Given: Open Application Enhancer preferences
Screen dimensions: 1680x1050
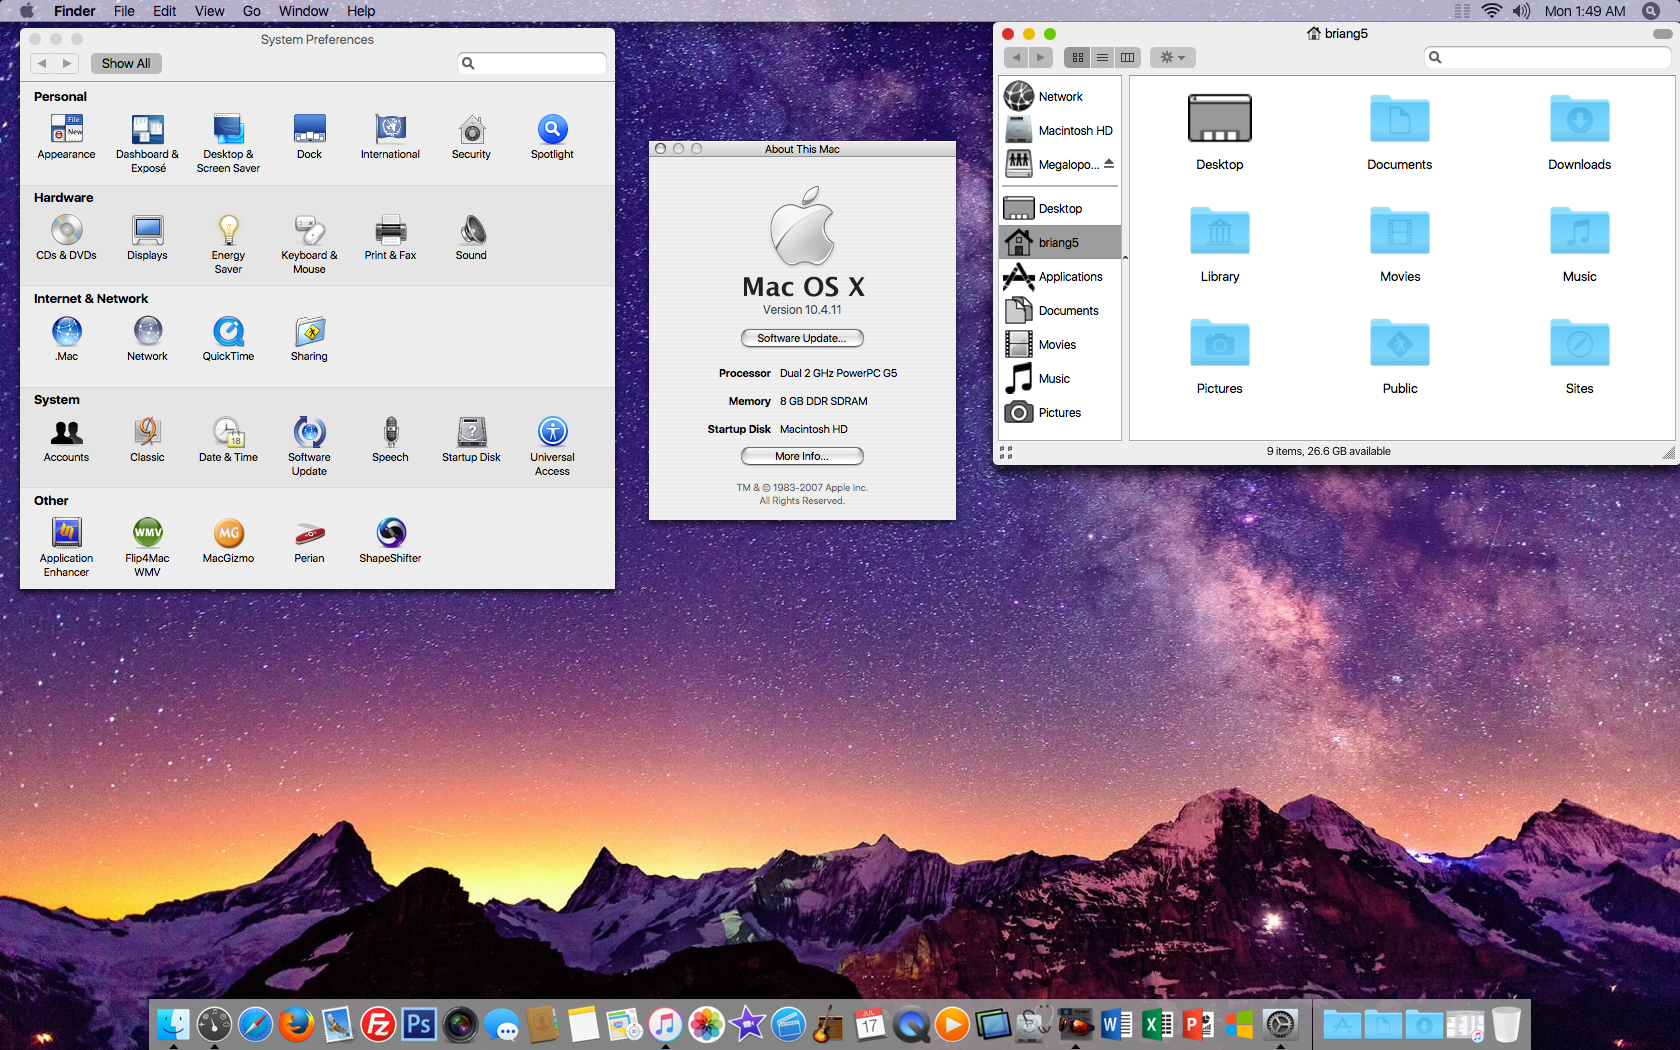Looking at the screenshot, I should (x=66, y=548).
